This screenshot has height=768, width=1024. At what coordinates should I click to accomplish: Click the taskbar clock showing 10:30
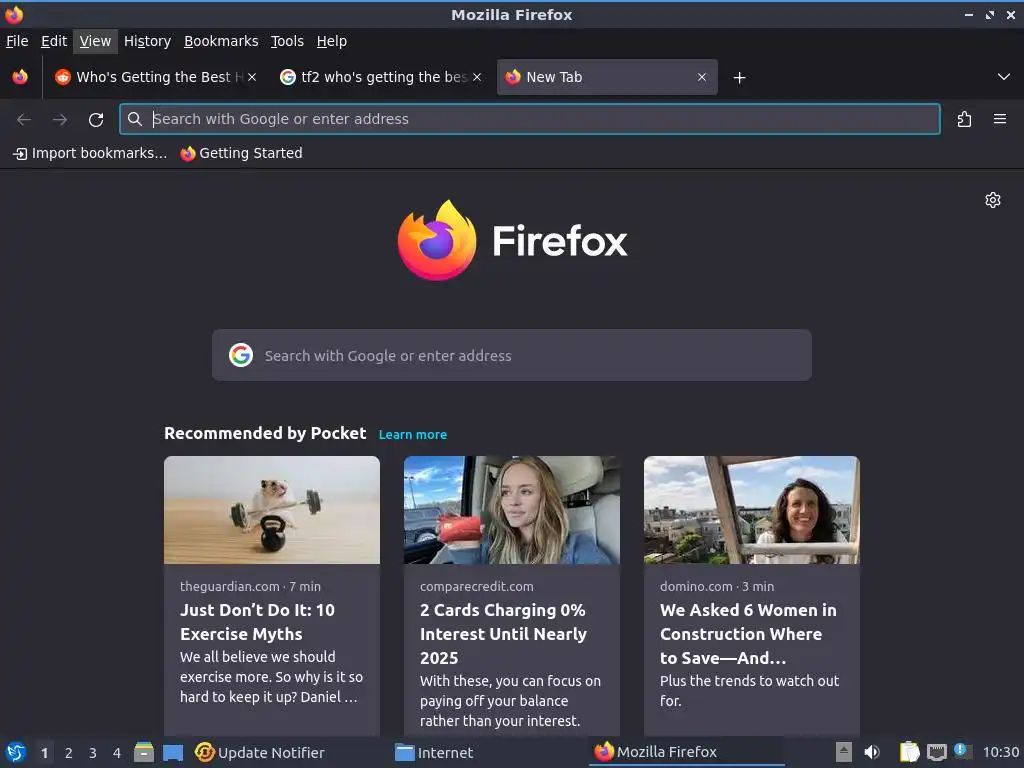point(1001,752)
